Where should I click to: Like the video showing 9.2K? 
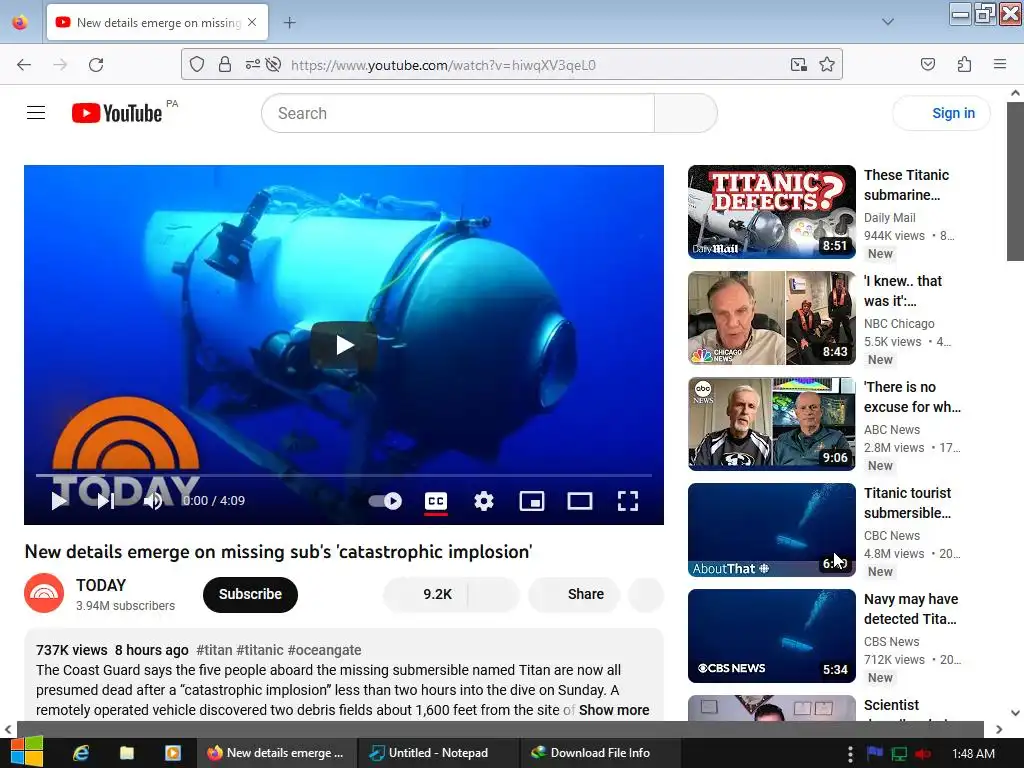point(425,594)
